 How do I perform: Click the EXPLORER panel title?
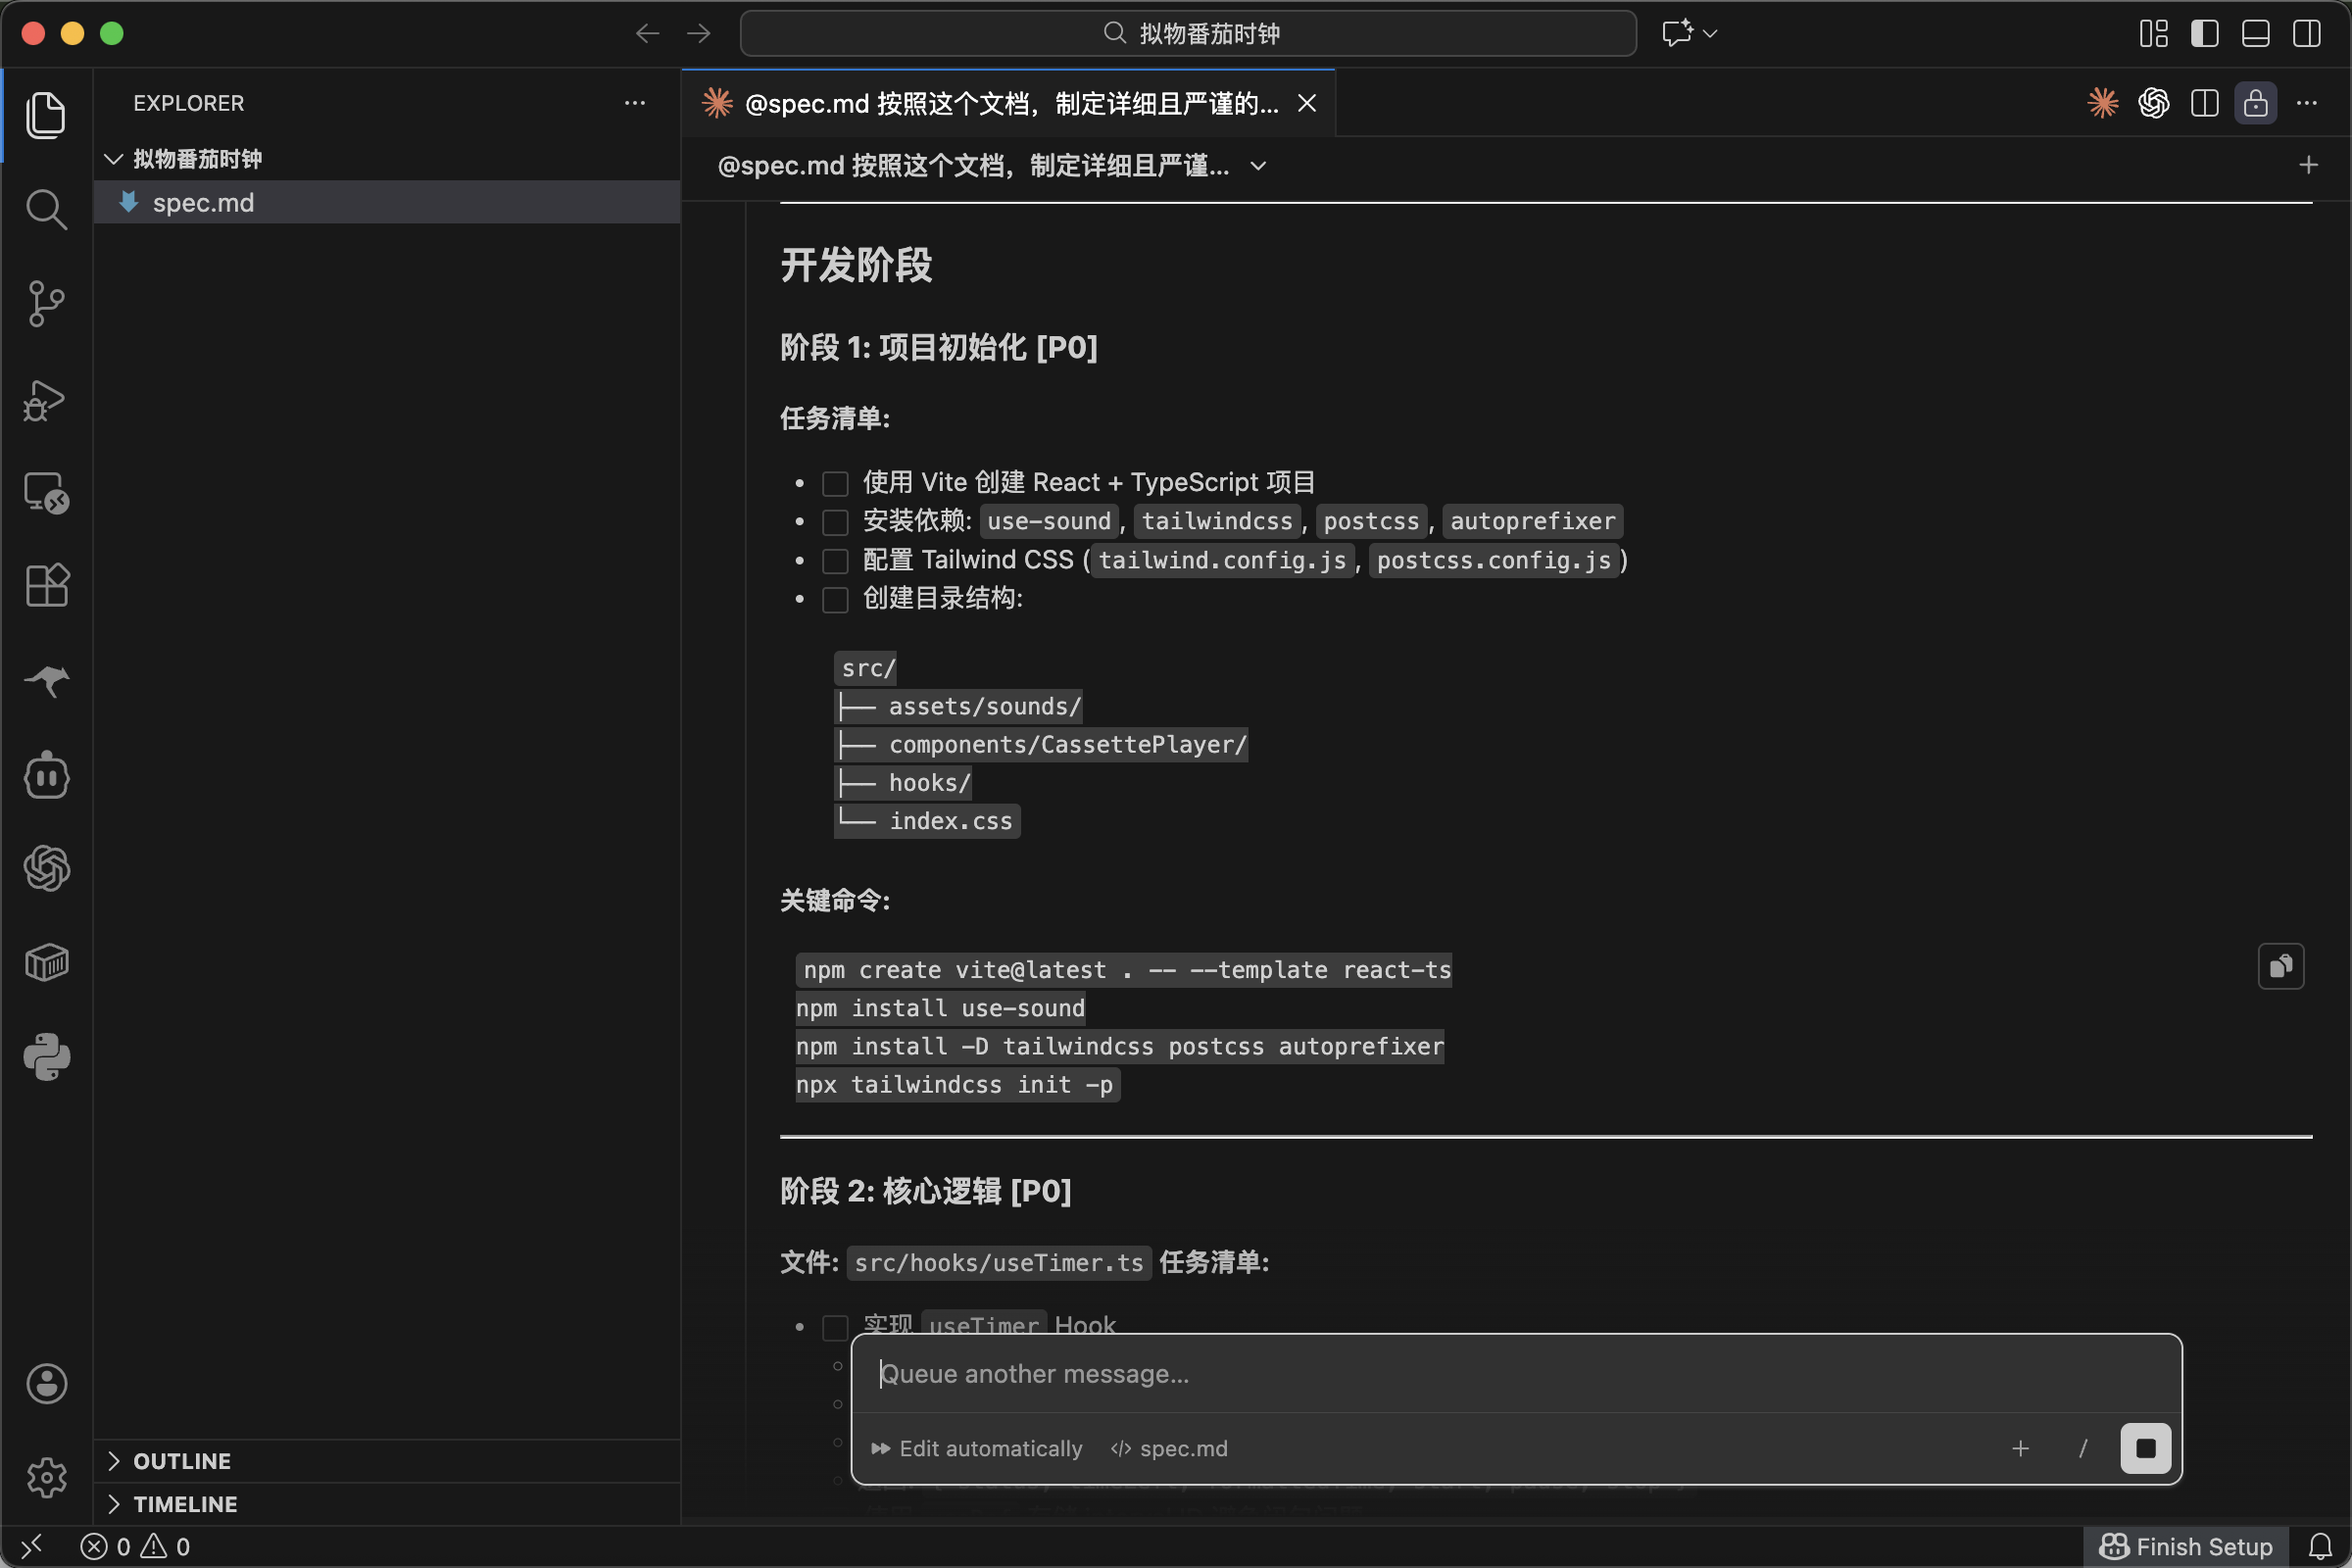click(189, 103)
